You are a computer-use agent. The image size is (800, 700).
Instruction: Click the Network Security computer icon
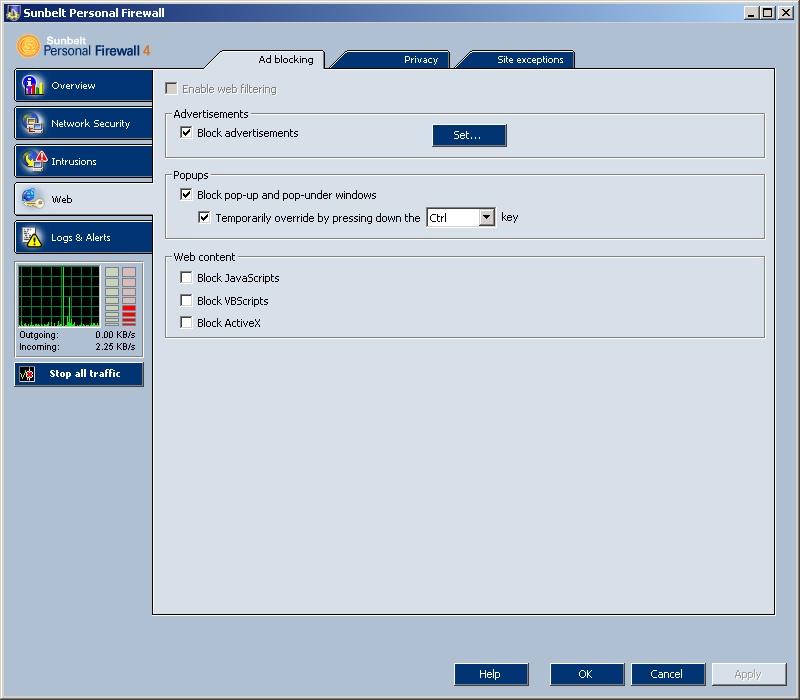pyautogui.click(x=32, y=124)
